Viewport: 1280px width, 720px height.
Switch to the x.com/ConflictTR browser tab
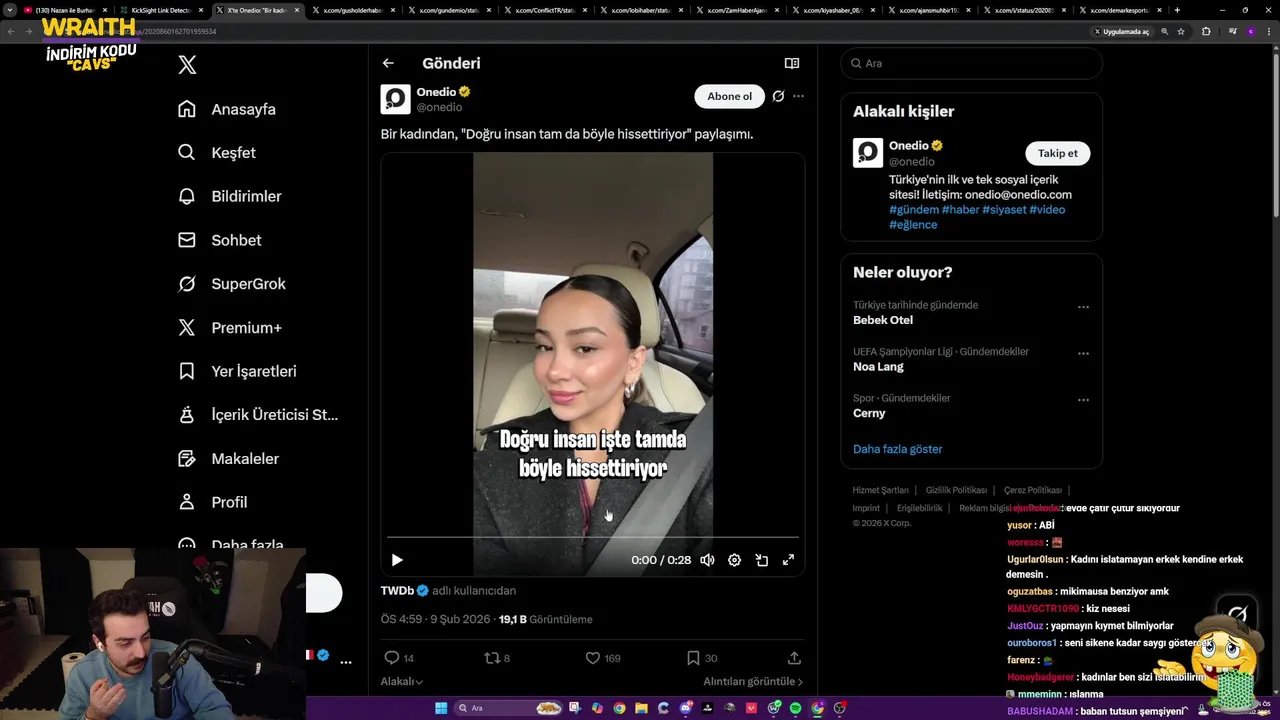point(541,10)
